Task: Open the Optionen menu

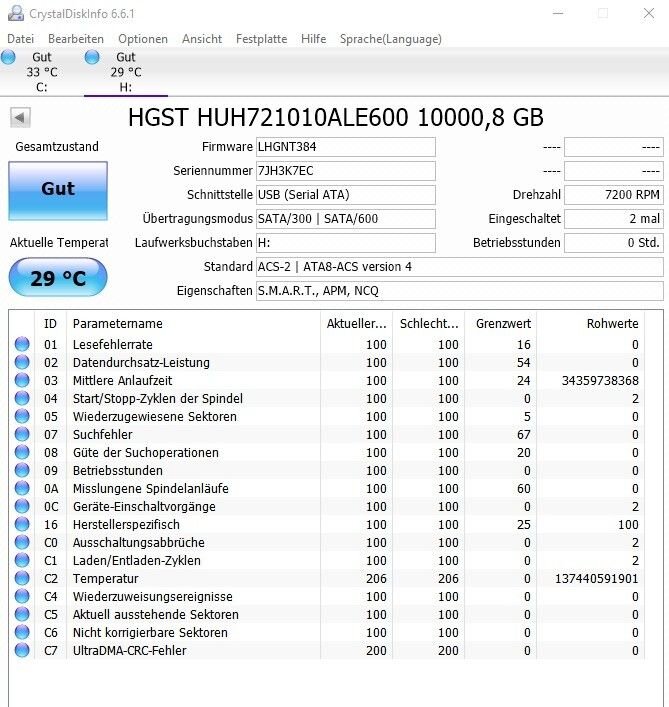Action: (143, 39)
